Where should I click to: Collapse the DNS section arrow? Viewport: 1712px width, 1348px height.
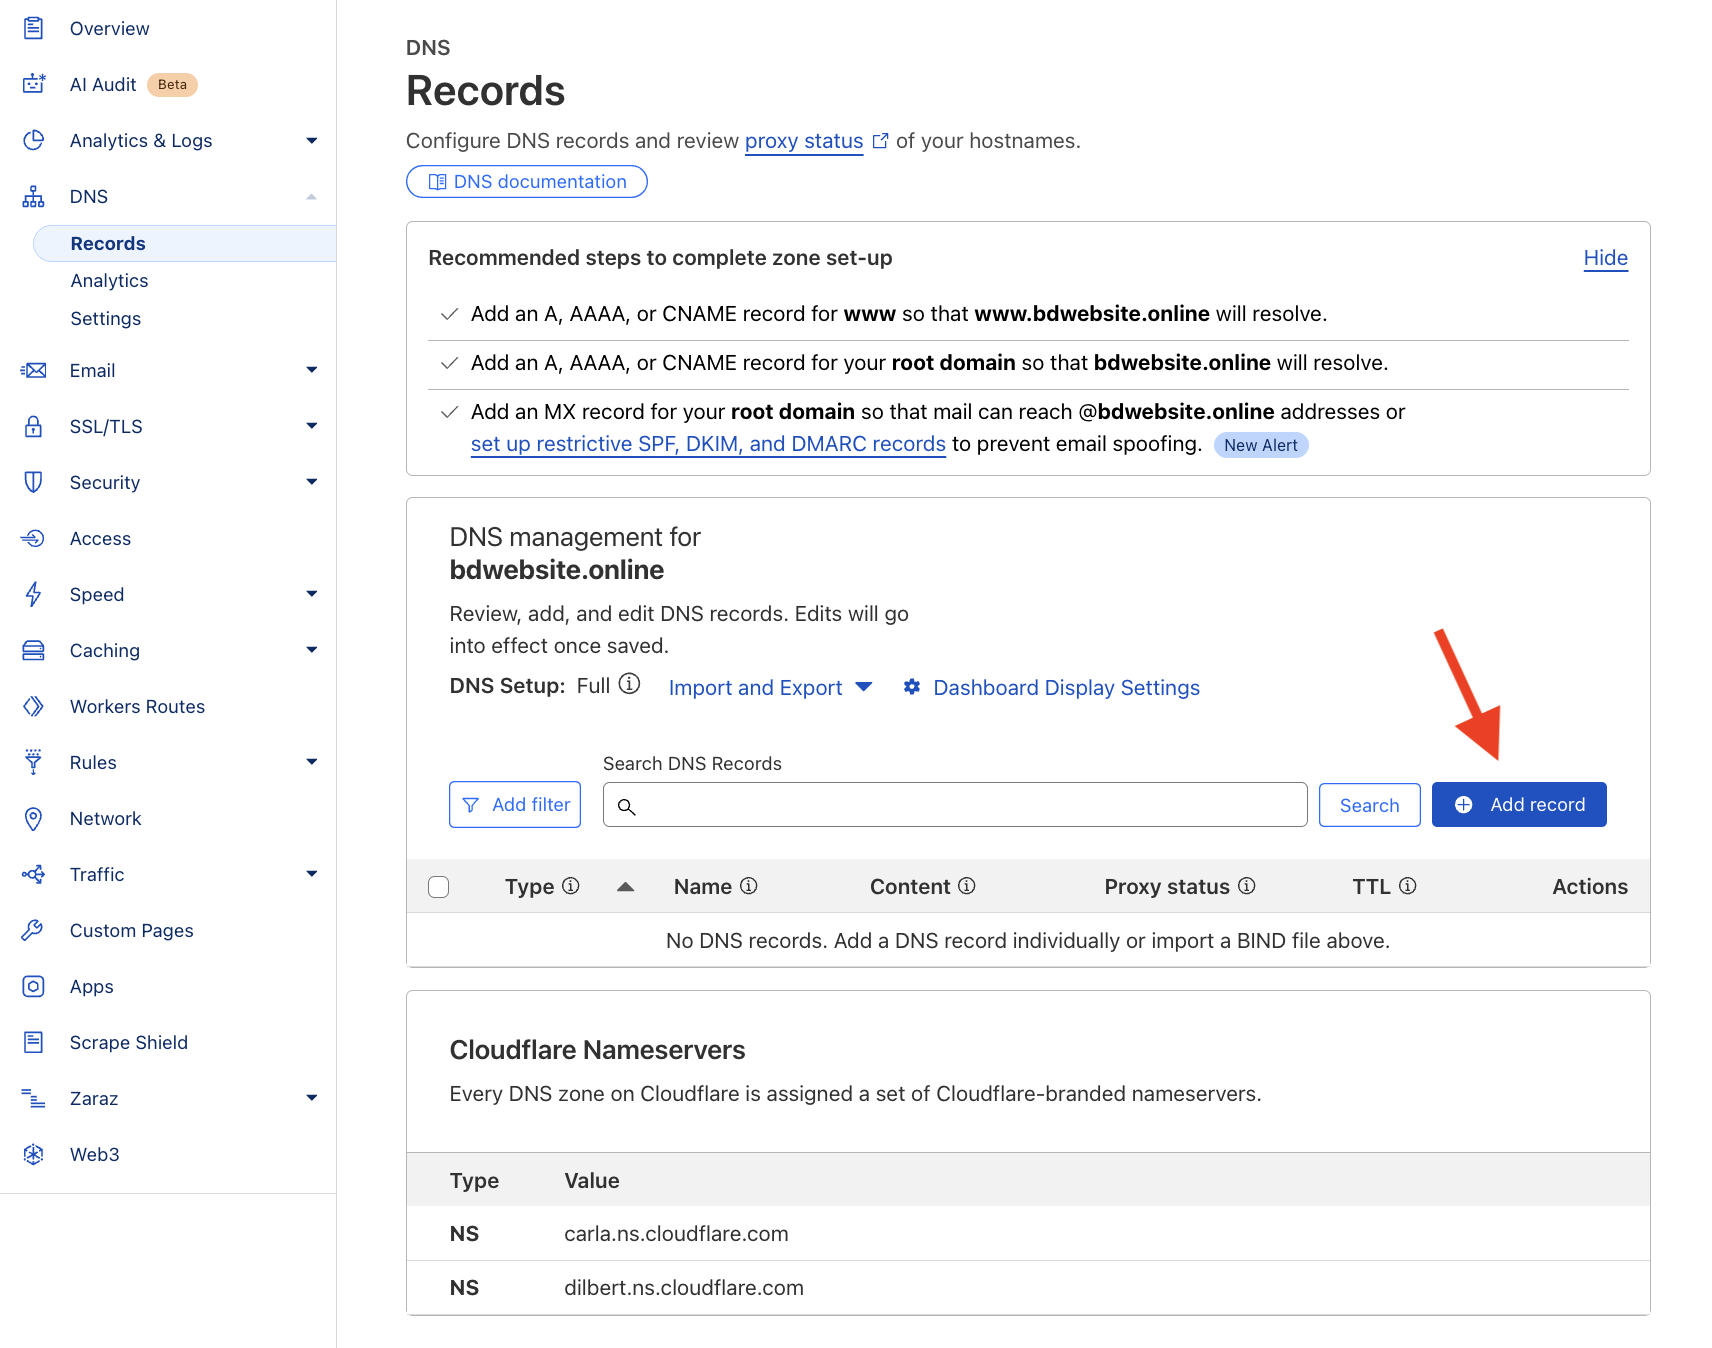point(312,197)
